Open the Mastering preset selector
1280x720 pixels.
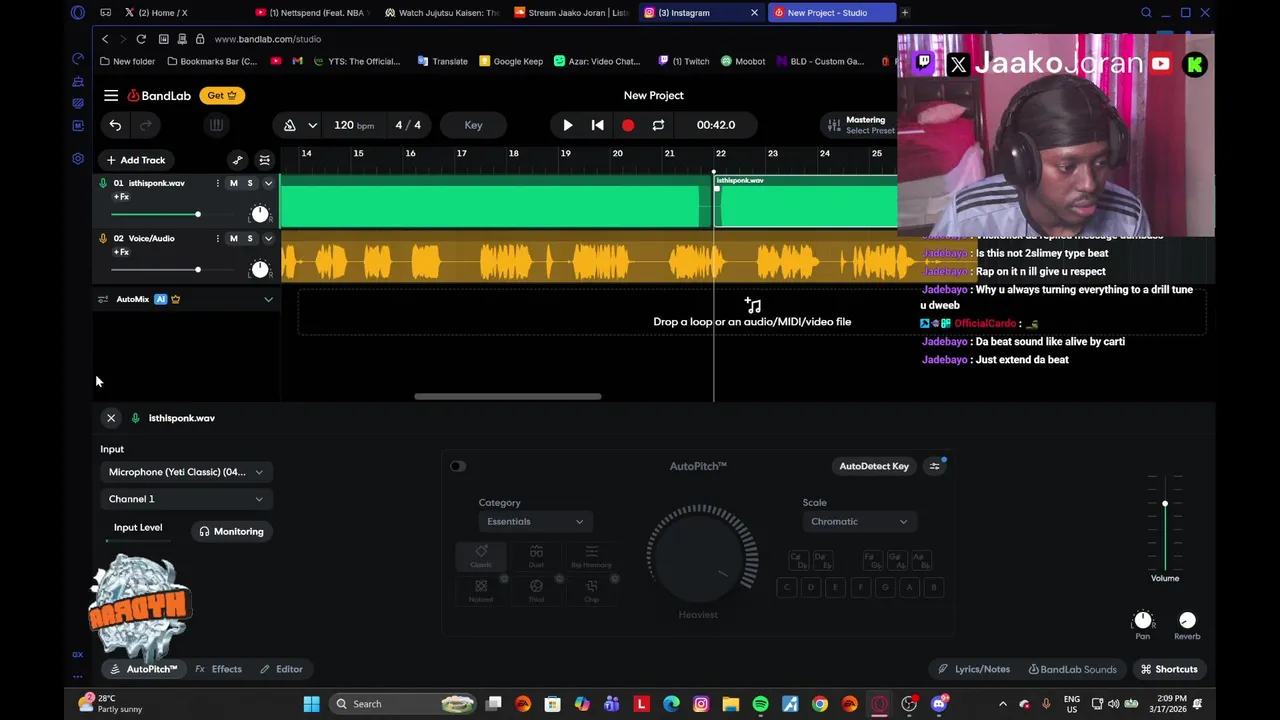[x=860, y=125]
